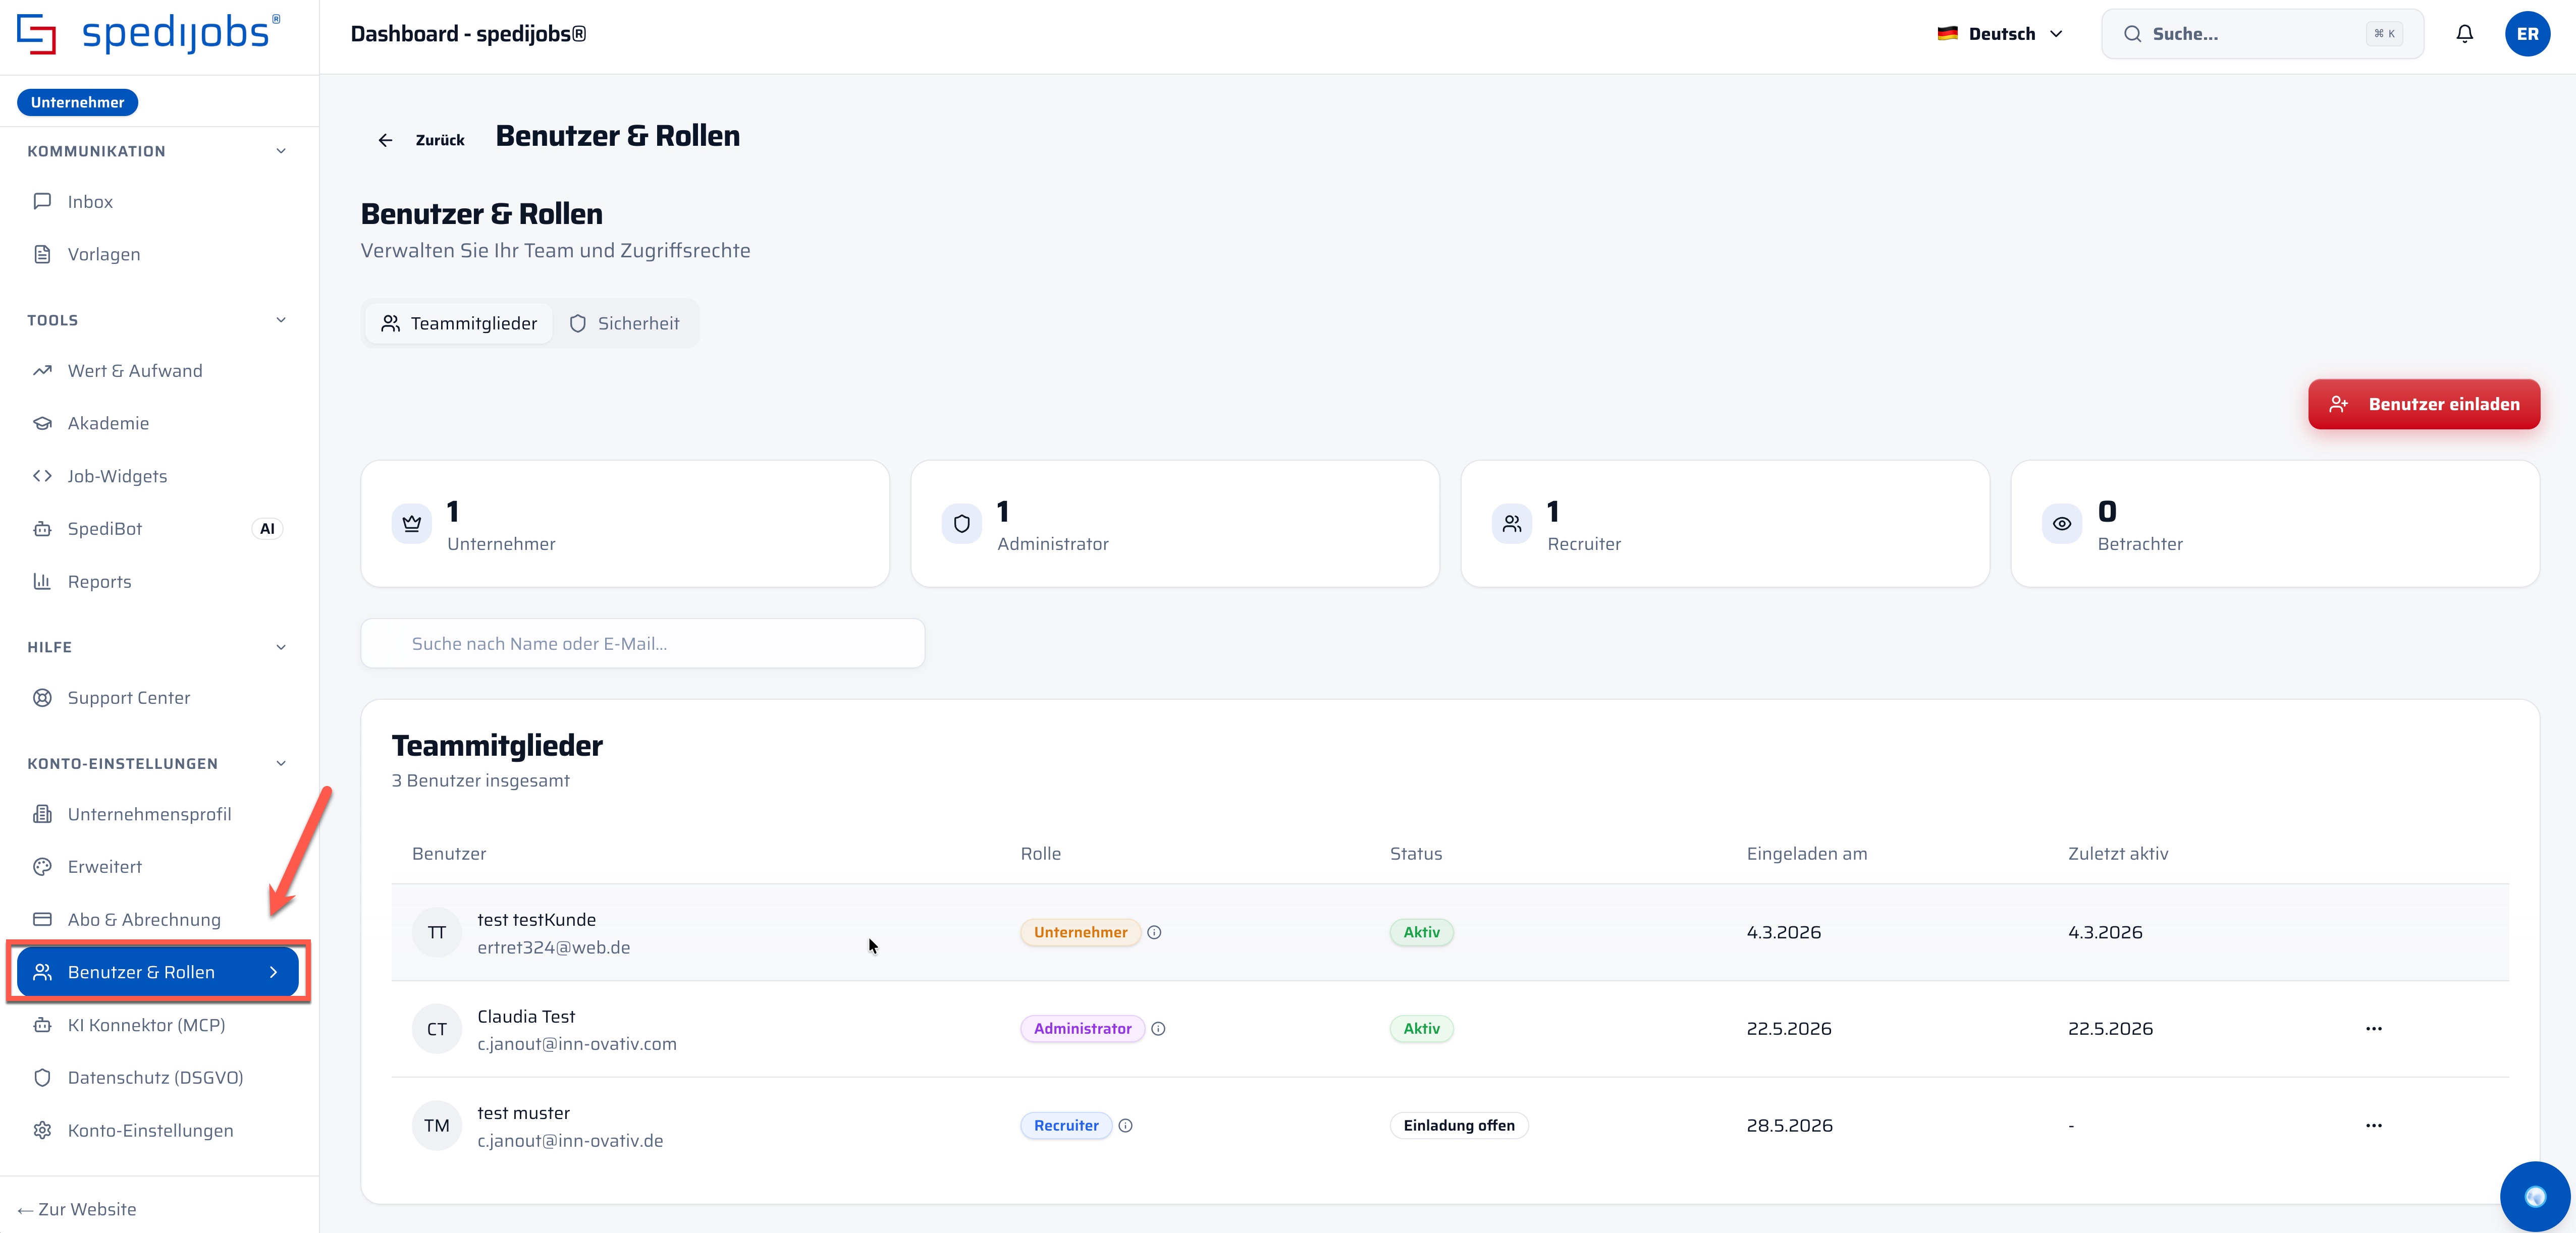Collapse the Konto-Einstellungen section
This screenshot has height=1233, width=2576.
[x=281, y=764]
